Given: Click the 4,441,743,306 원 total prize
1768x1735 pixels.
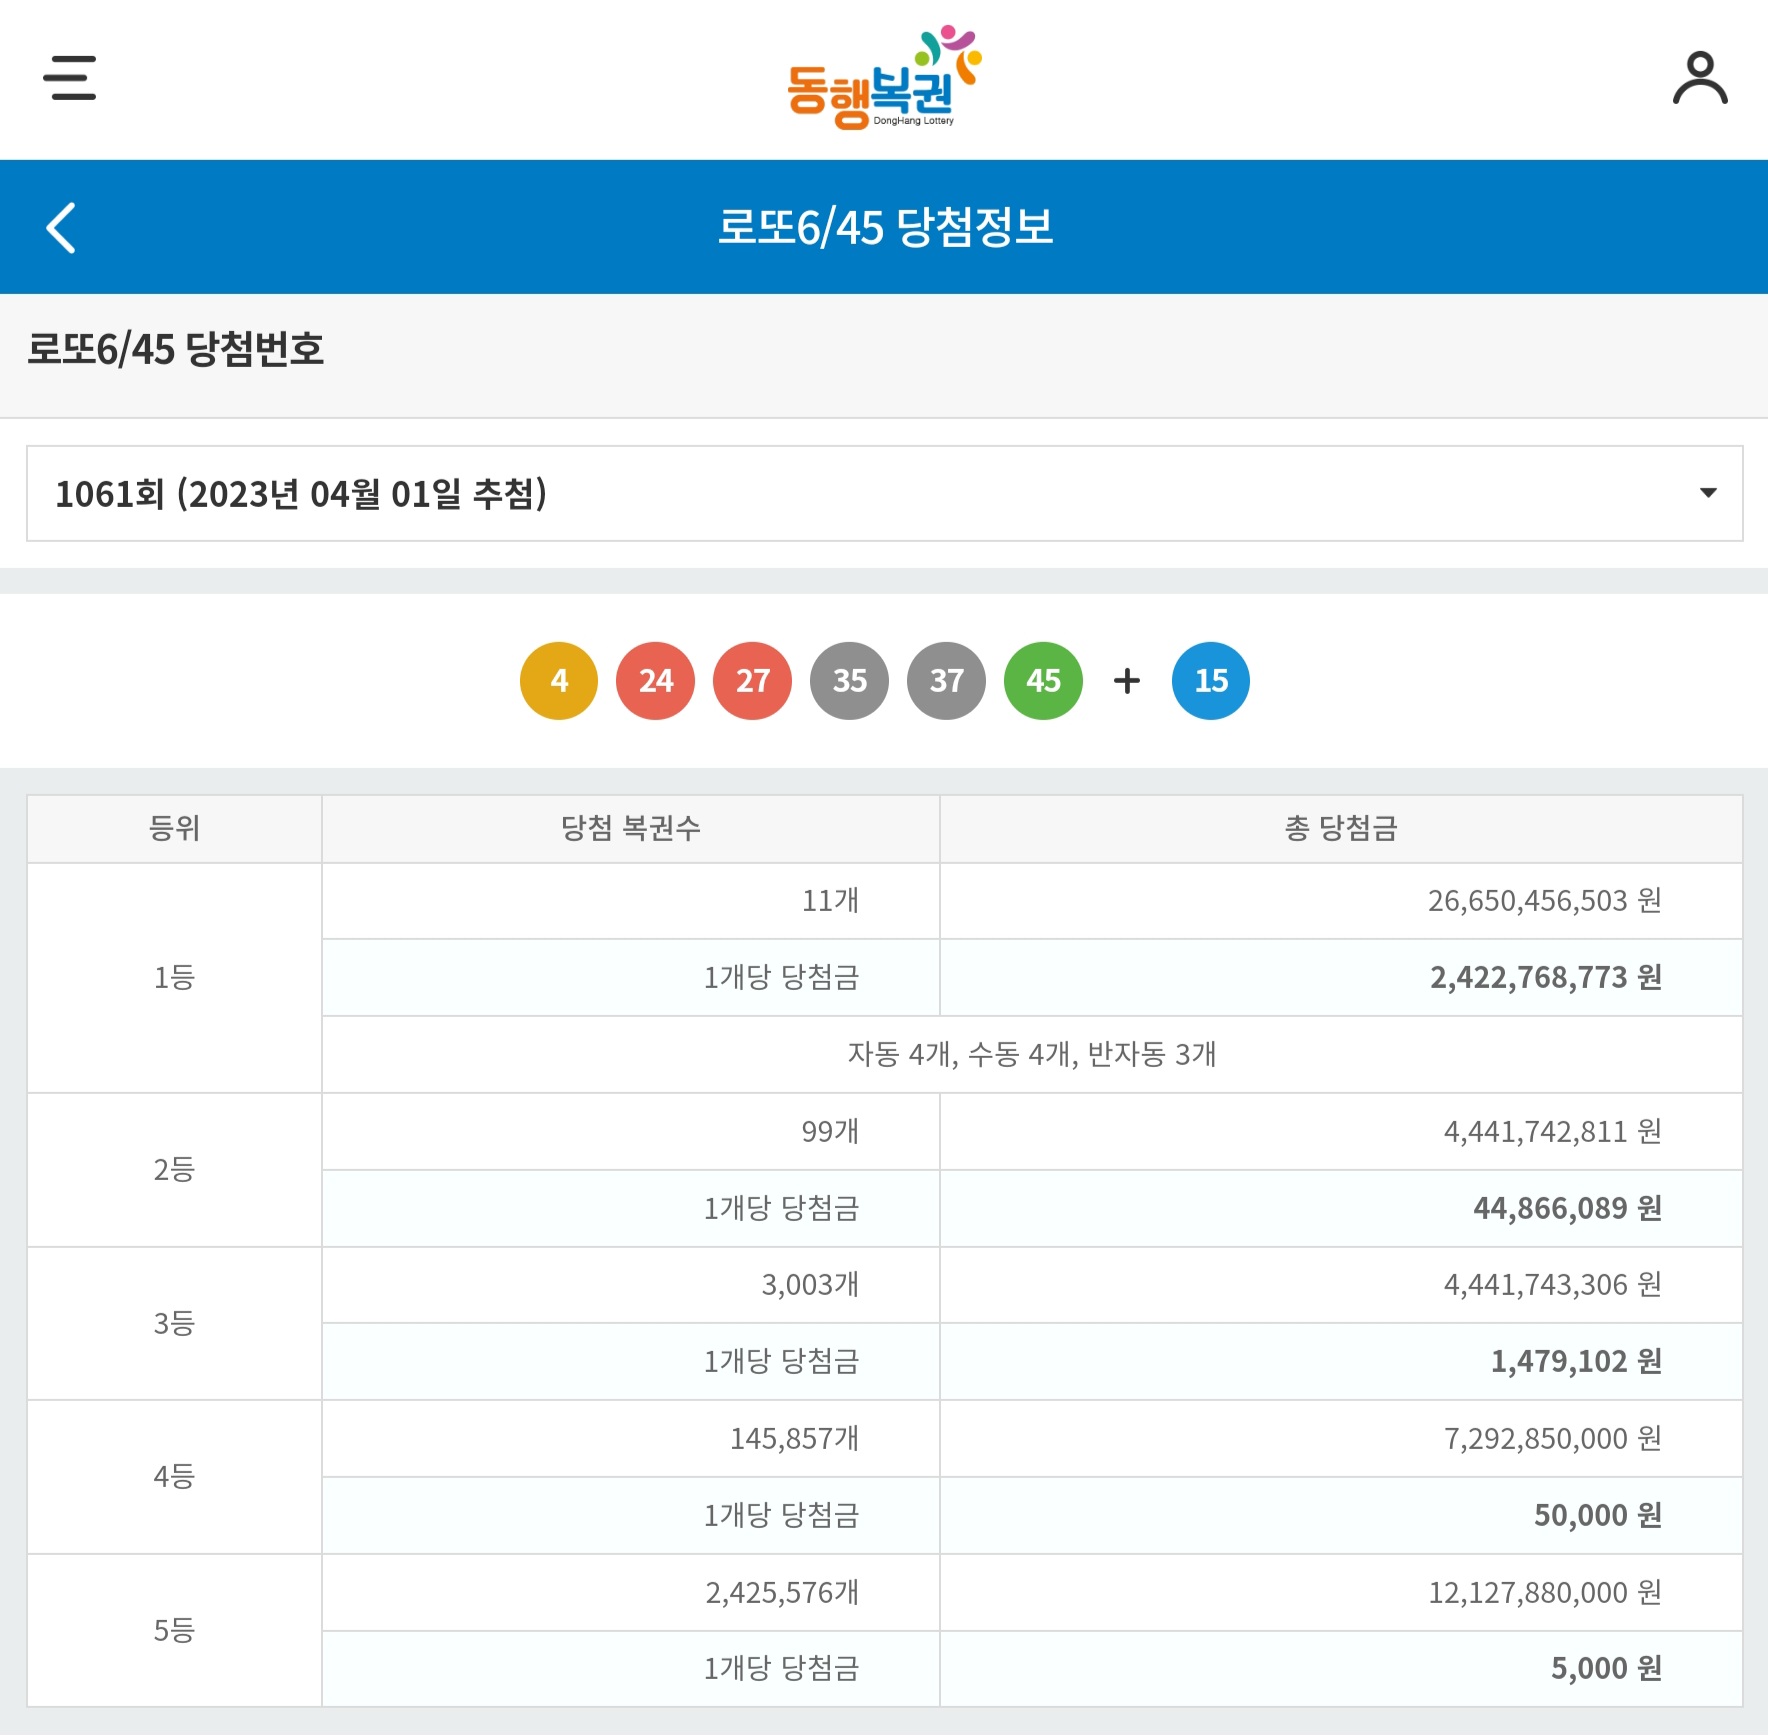Looking at the screenshot, I should [1341, 1285].
